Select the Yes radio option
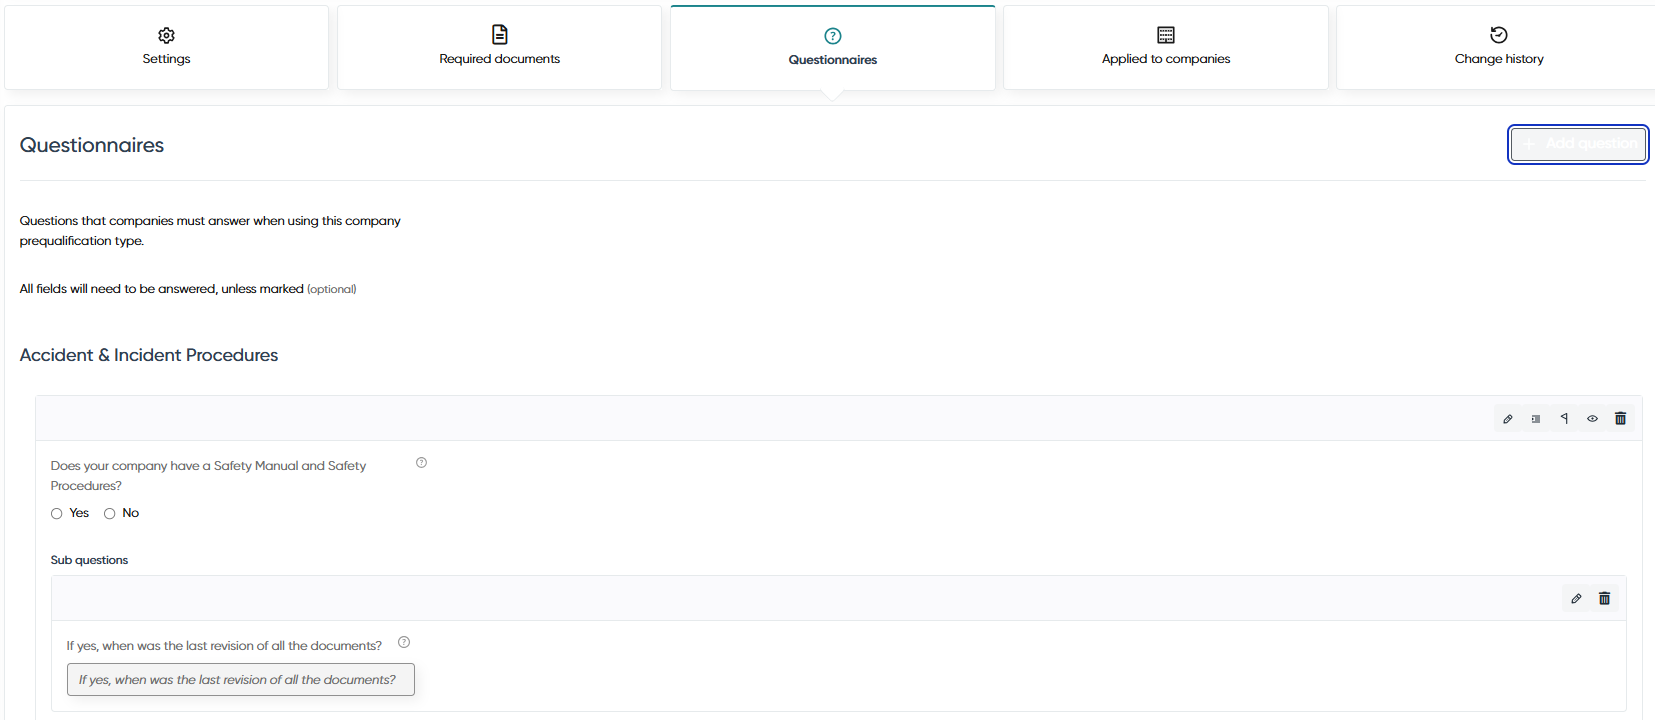 tap(57, 514)
